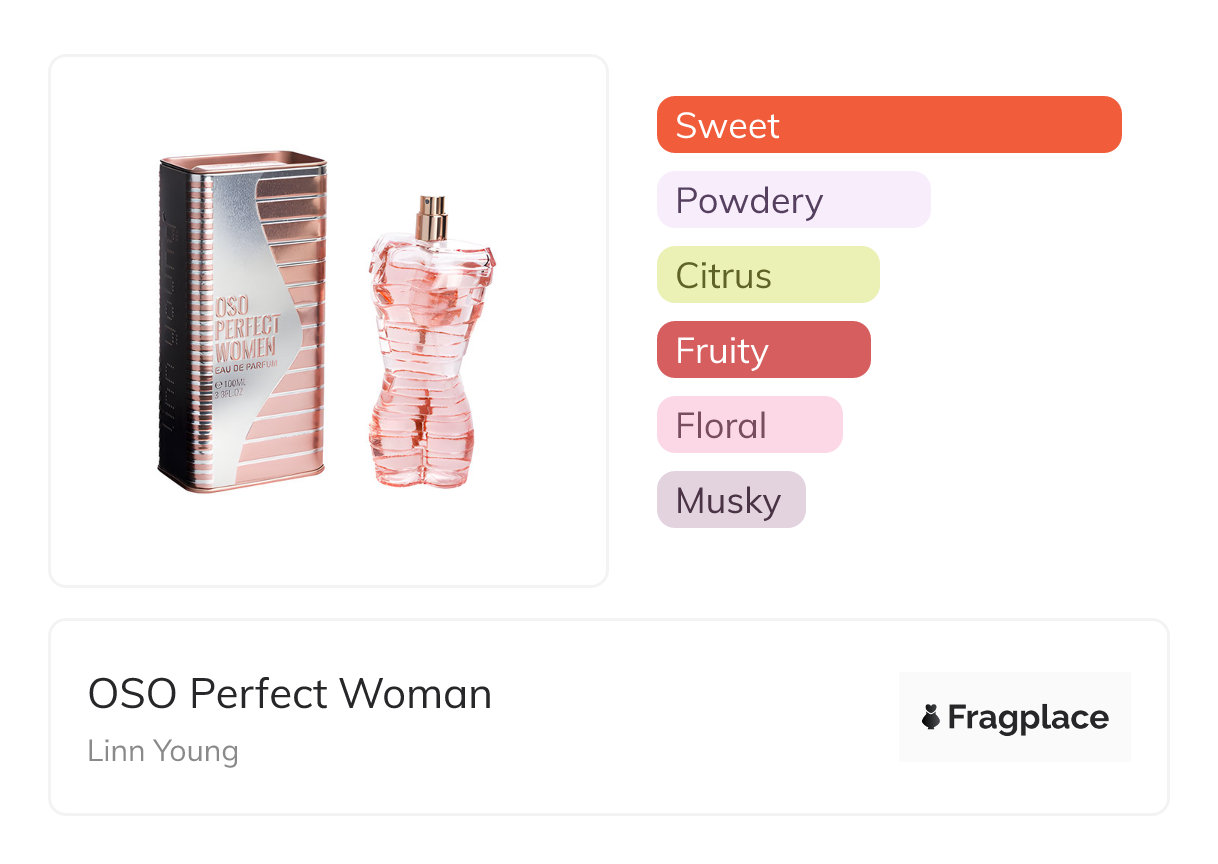1218x864 pixels.
Task: Select the Powdery accord bar
Action: 793,200
